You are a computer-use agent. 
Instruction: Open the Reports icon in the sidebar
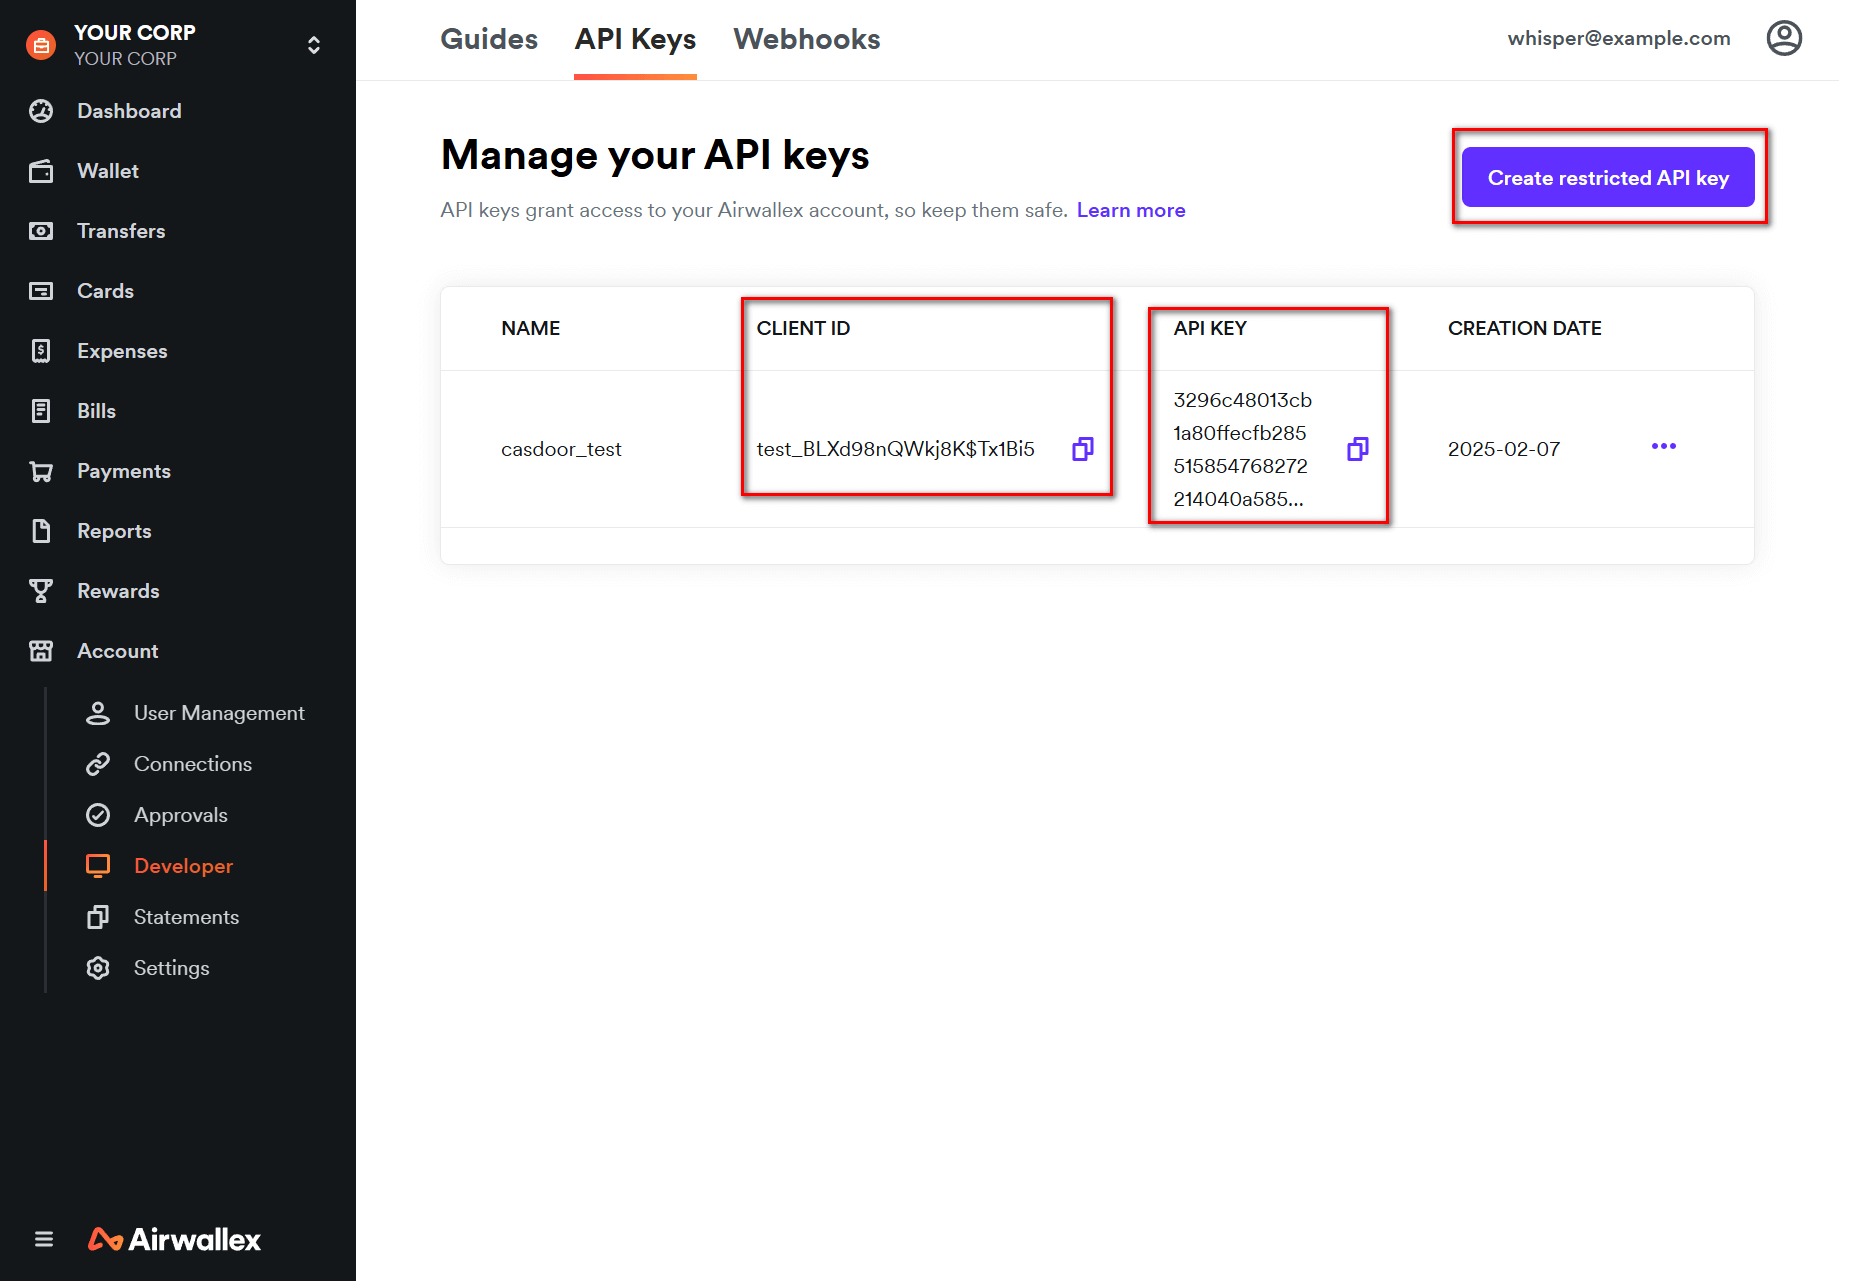[41, 530]
